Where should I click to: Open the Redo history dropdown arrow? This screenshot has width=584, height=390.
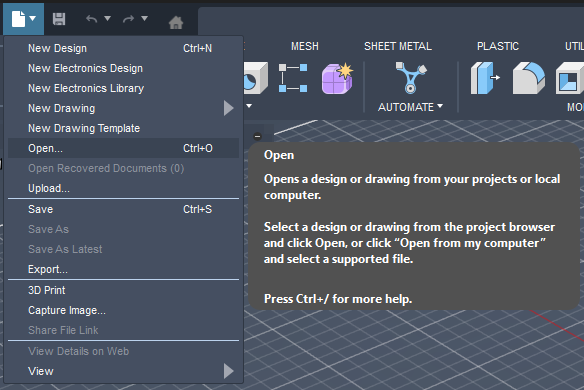click(x=145, y=18)
